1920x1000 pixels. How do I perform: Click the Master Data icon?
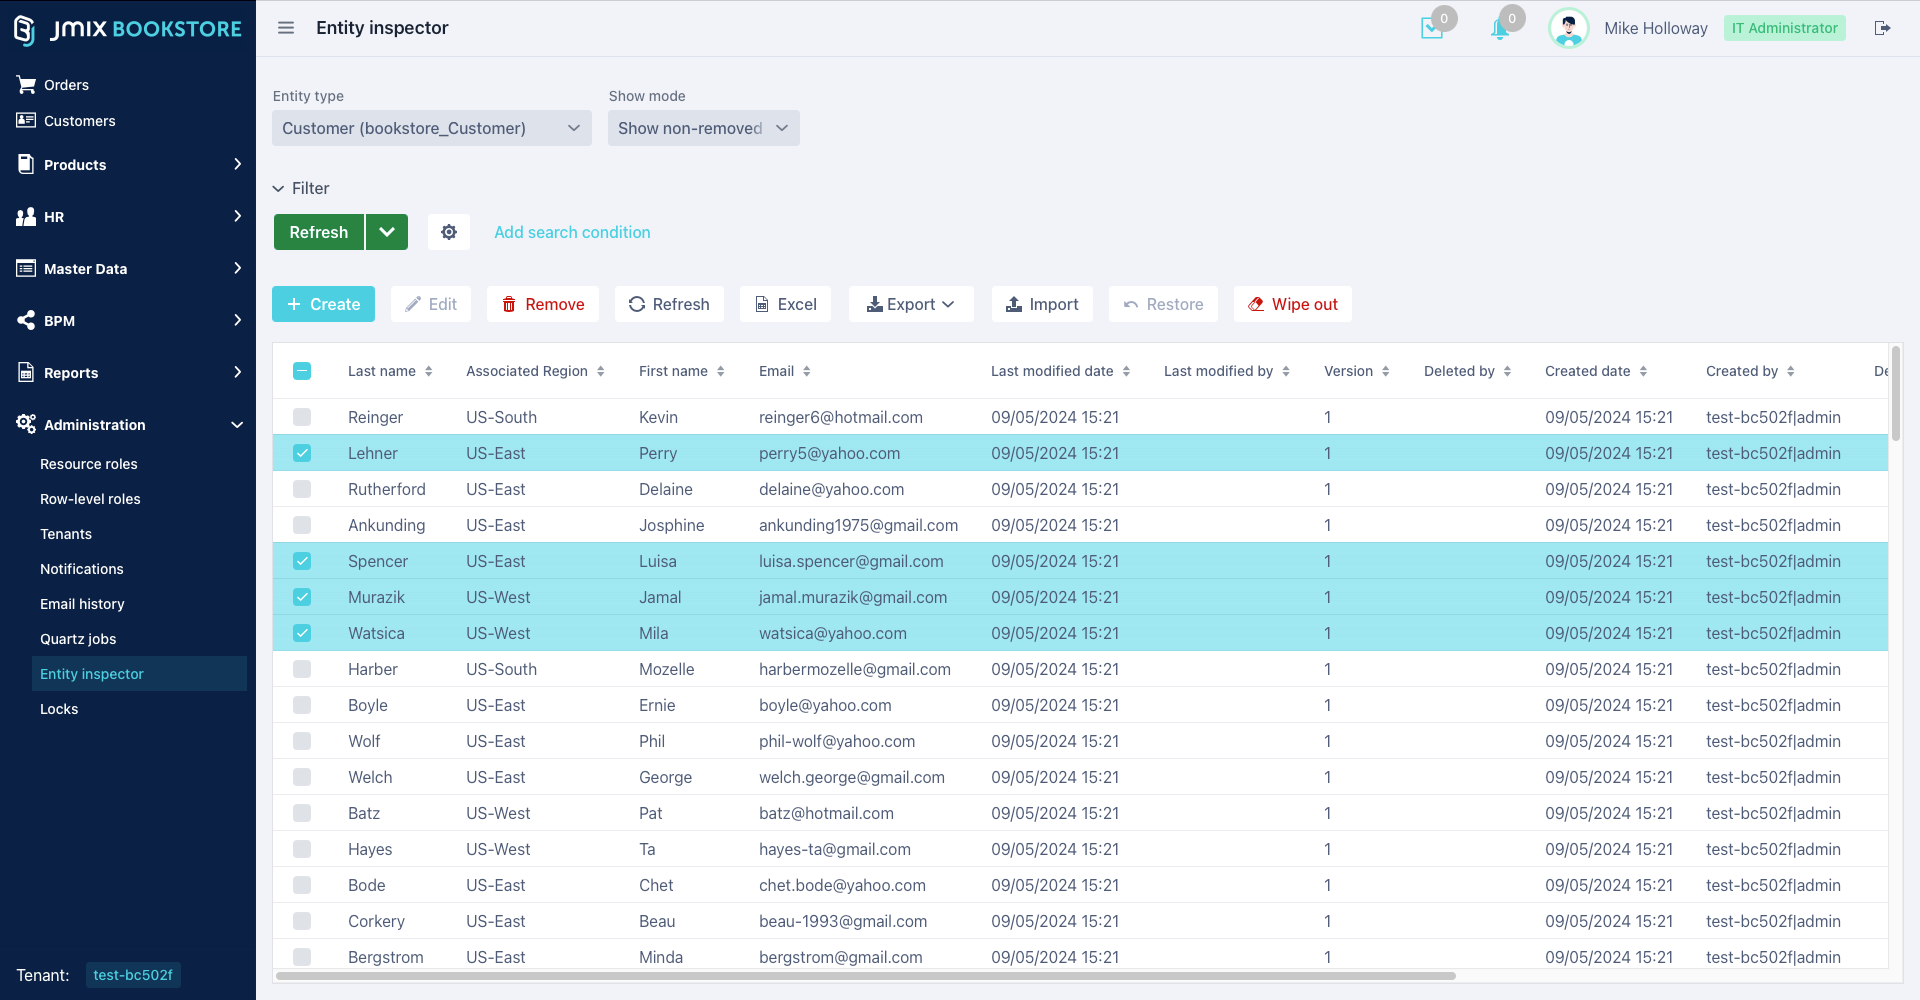26,269
